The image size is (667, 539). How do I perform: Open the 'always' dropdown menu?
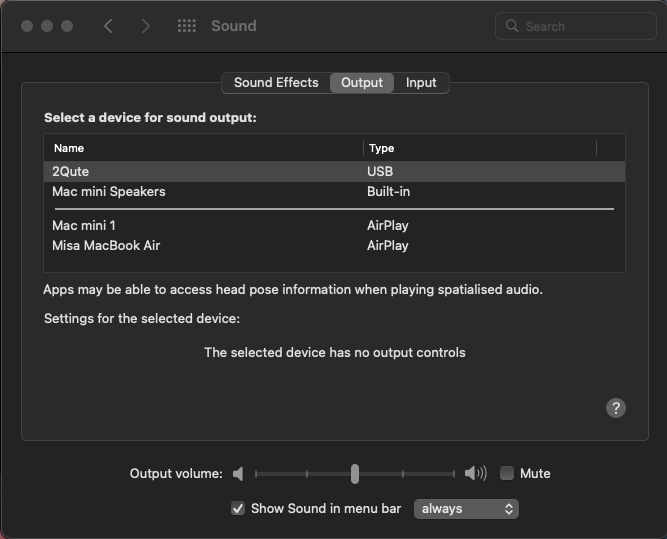[x=466, y=509]
